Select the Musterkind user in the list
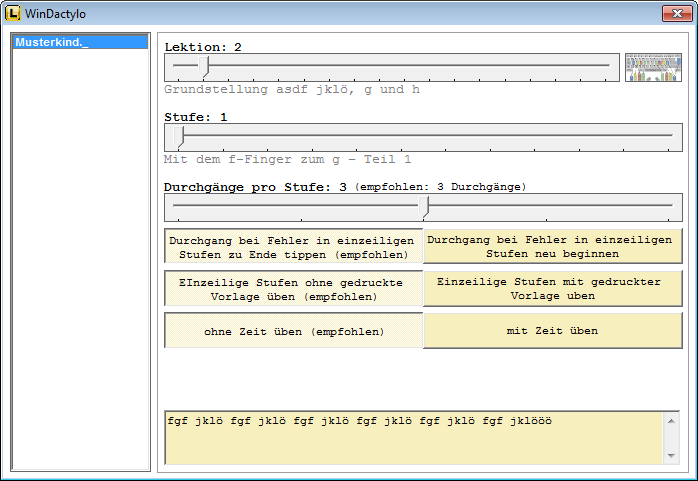This screenshot has height=481, width=698. coord(80,43)
